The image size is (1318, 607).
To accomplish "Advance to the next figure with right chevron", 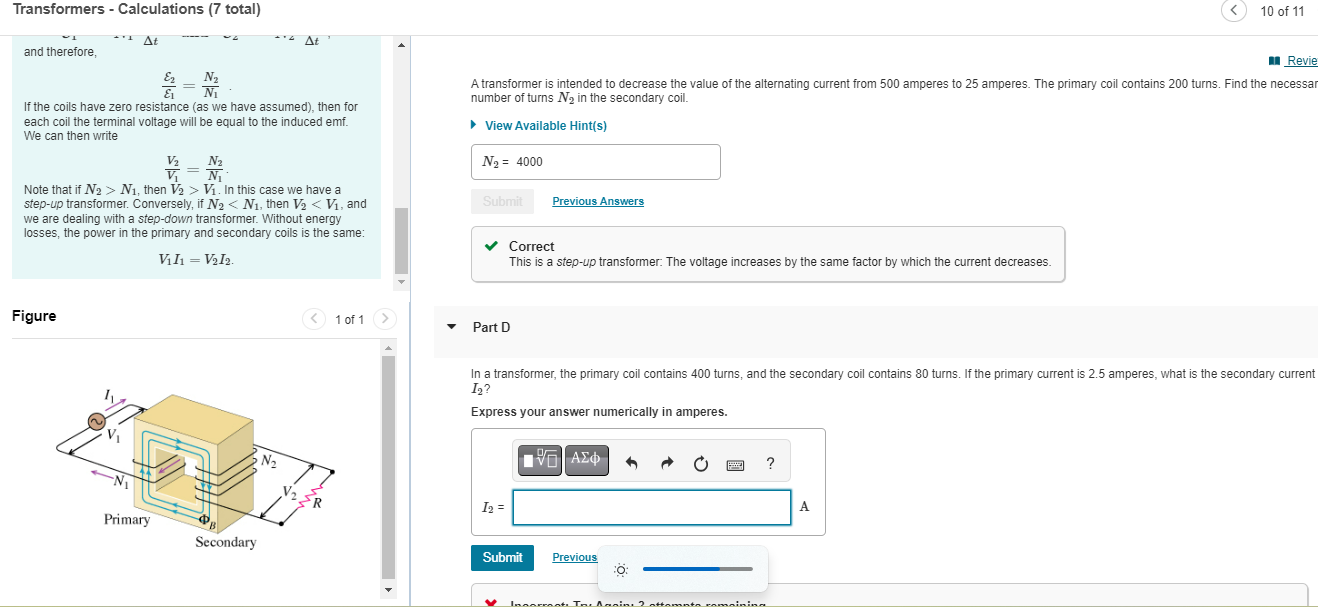I will (385, 318).
